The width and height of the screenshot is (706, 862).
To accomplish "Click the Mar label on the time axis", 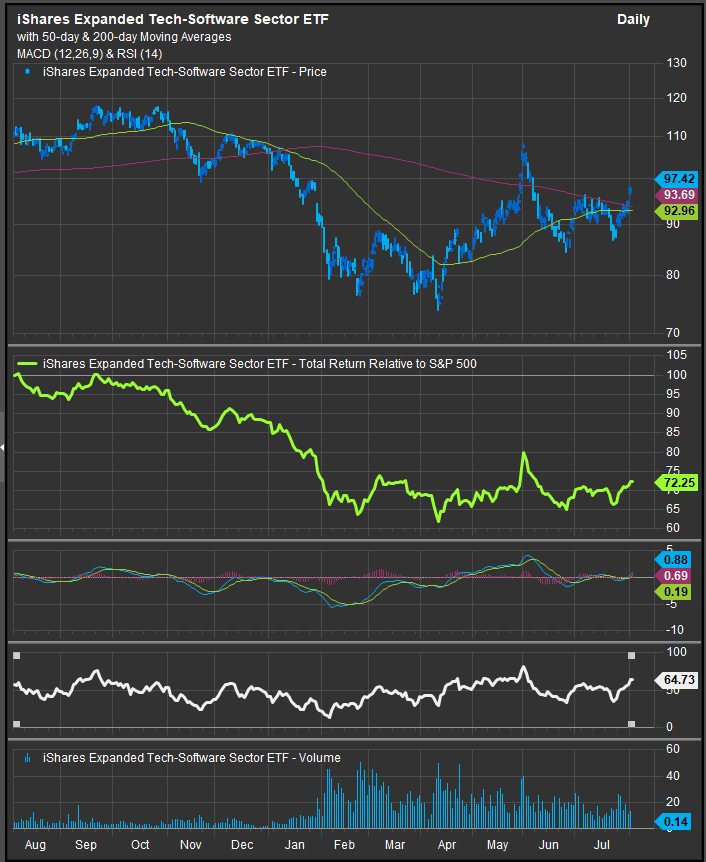I will pyautogui.click(x=395, y=845).
